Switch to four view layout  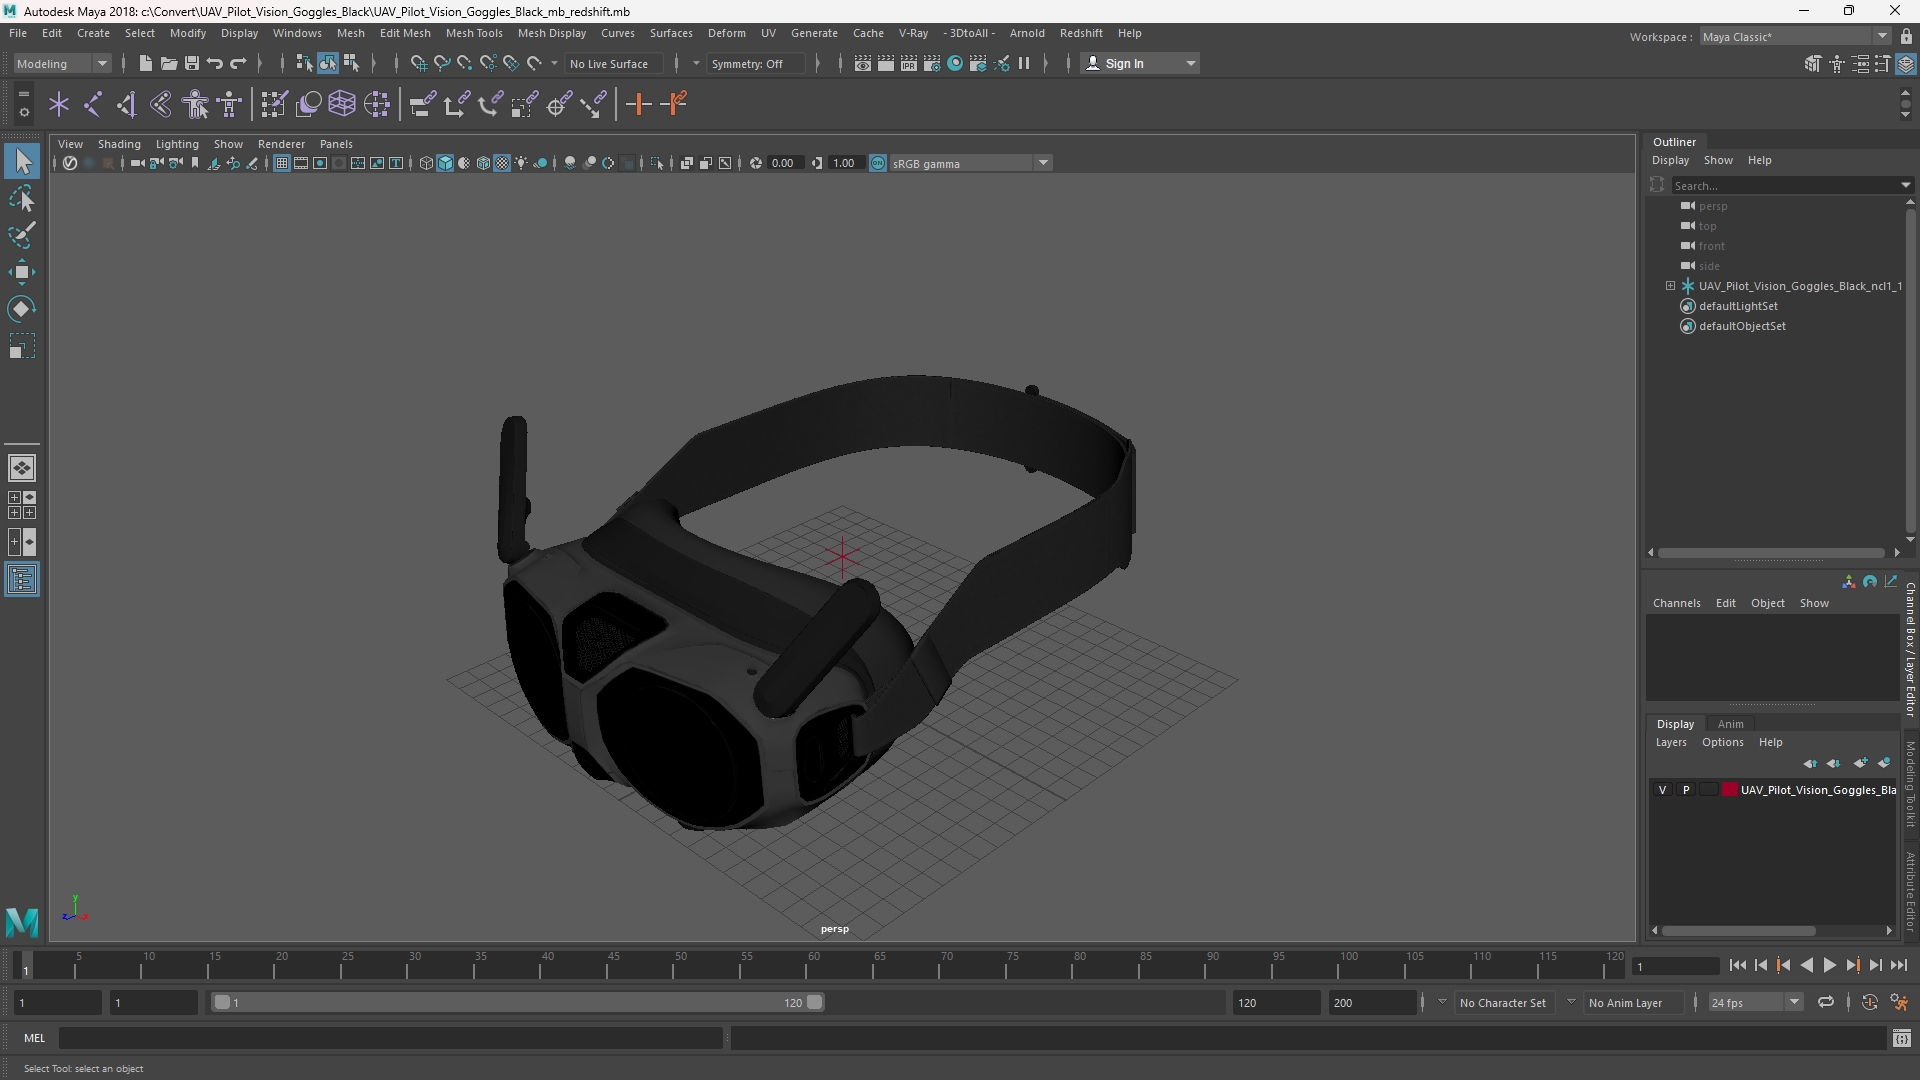click(22, 505)
